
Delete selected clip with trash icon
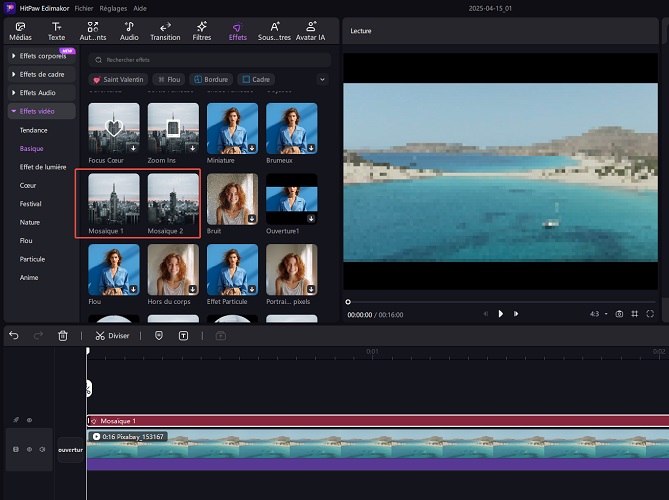coord(63,336)
